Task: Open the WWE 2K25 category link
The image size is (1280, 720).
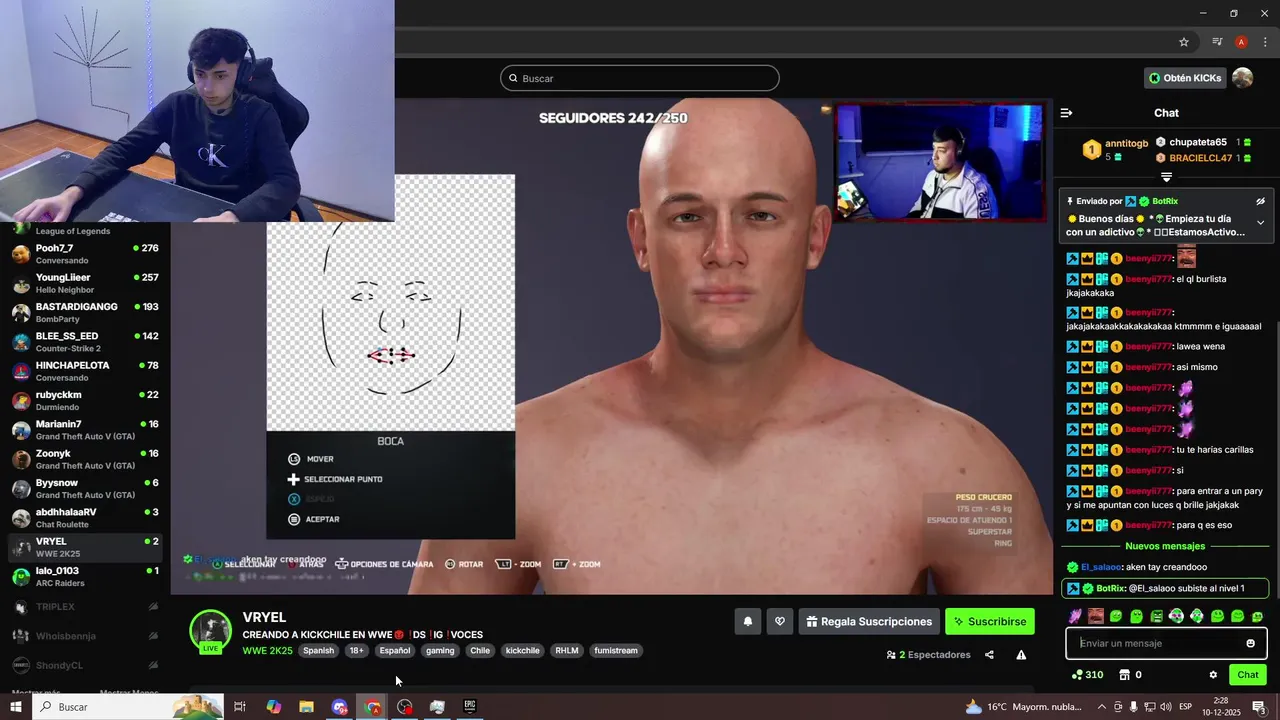Action: coord(267,650)
